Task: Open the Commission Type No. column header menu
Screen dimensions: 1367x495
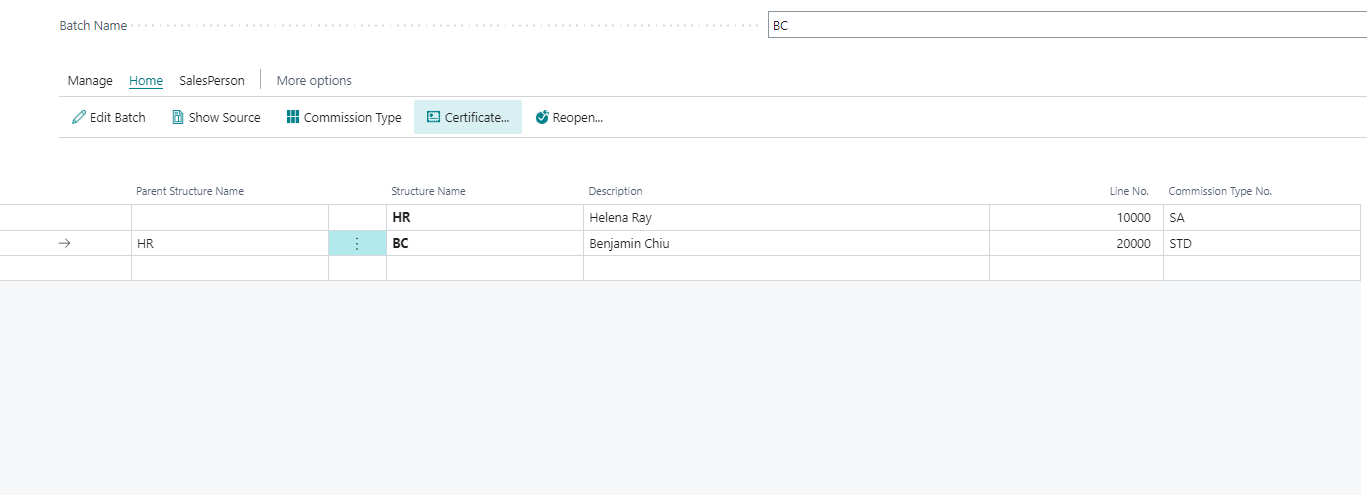Action: pyautogui.click(x=1220, y=191)
